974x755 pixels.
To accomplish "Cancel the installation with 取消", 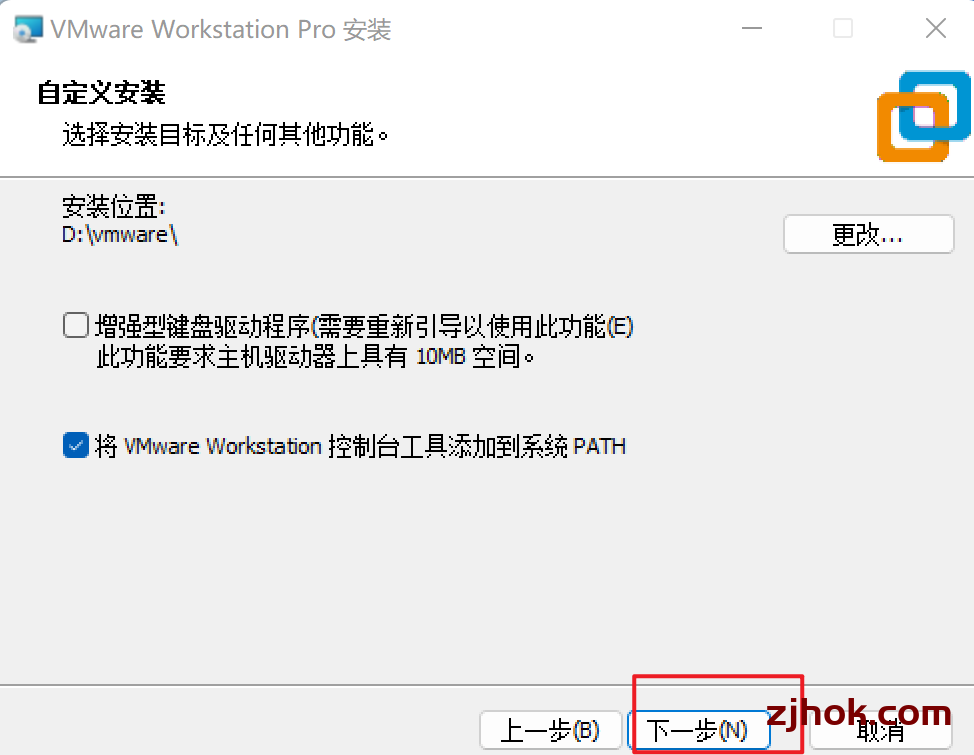I will coord(881,732).
